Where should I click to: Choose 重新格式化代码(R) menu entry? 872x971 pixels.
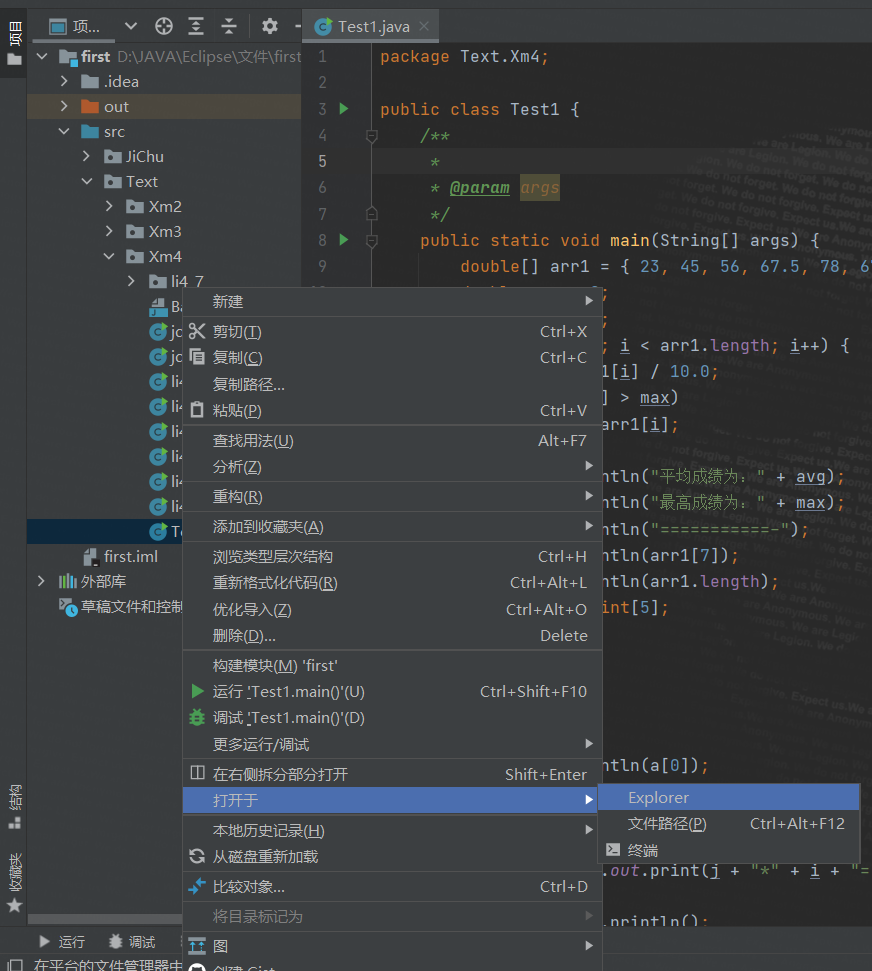(392, 583)
